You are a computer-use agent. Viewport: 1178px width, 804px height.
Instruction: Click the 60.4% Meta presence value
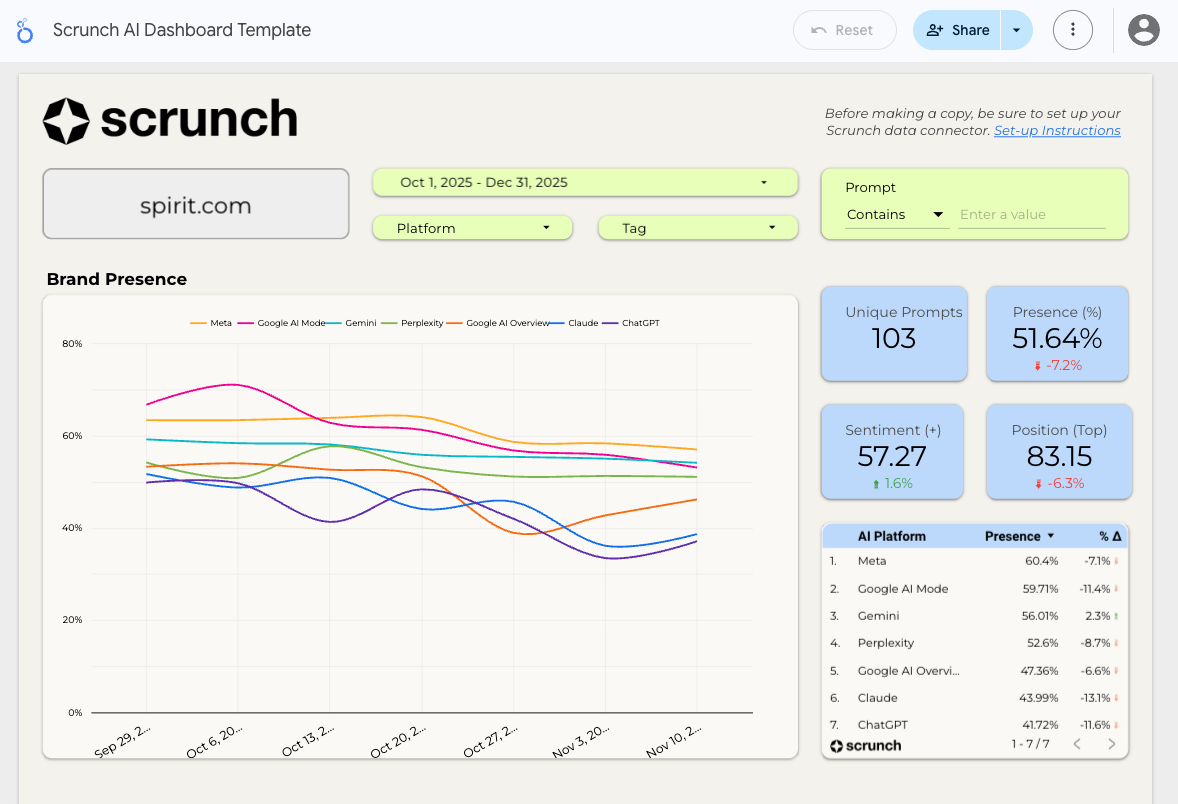click(1041, 561)
